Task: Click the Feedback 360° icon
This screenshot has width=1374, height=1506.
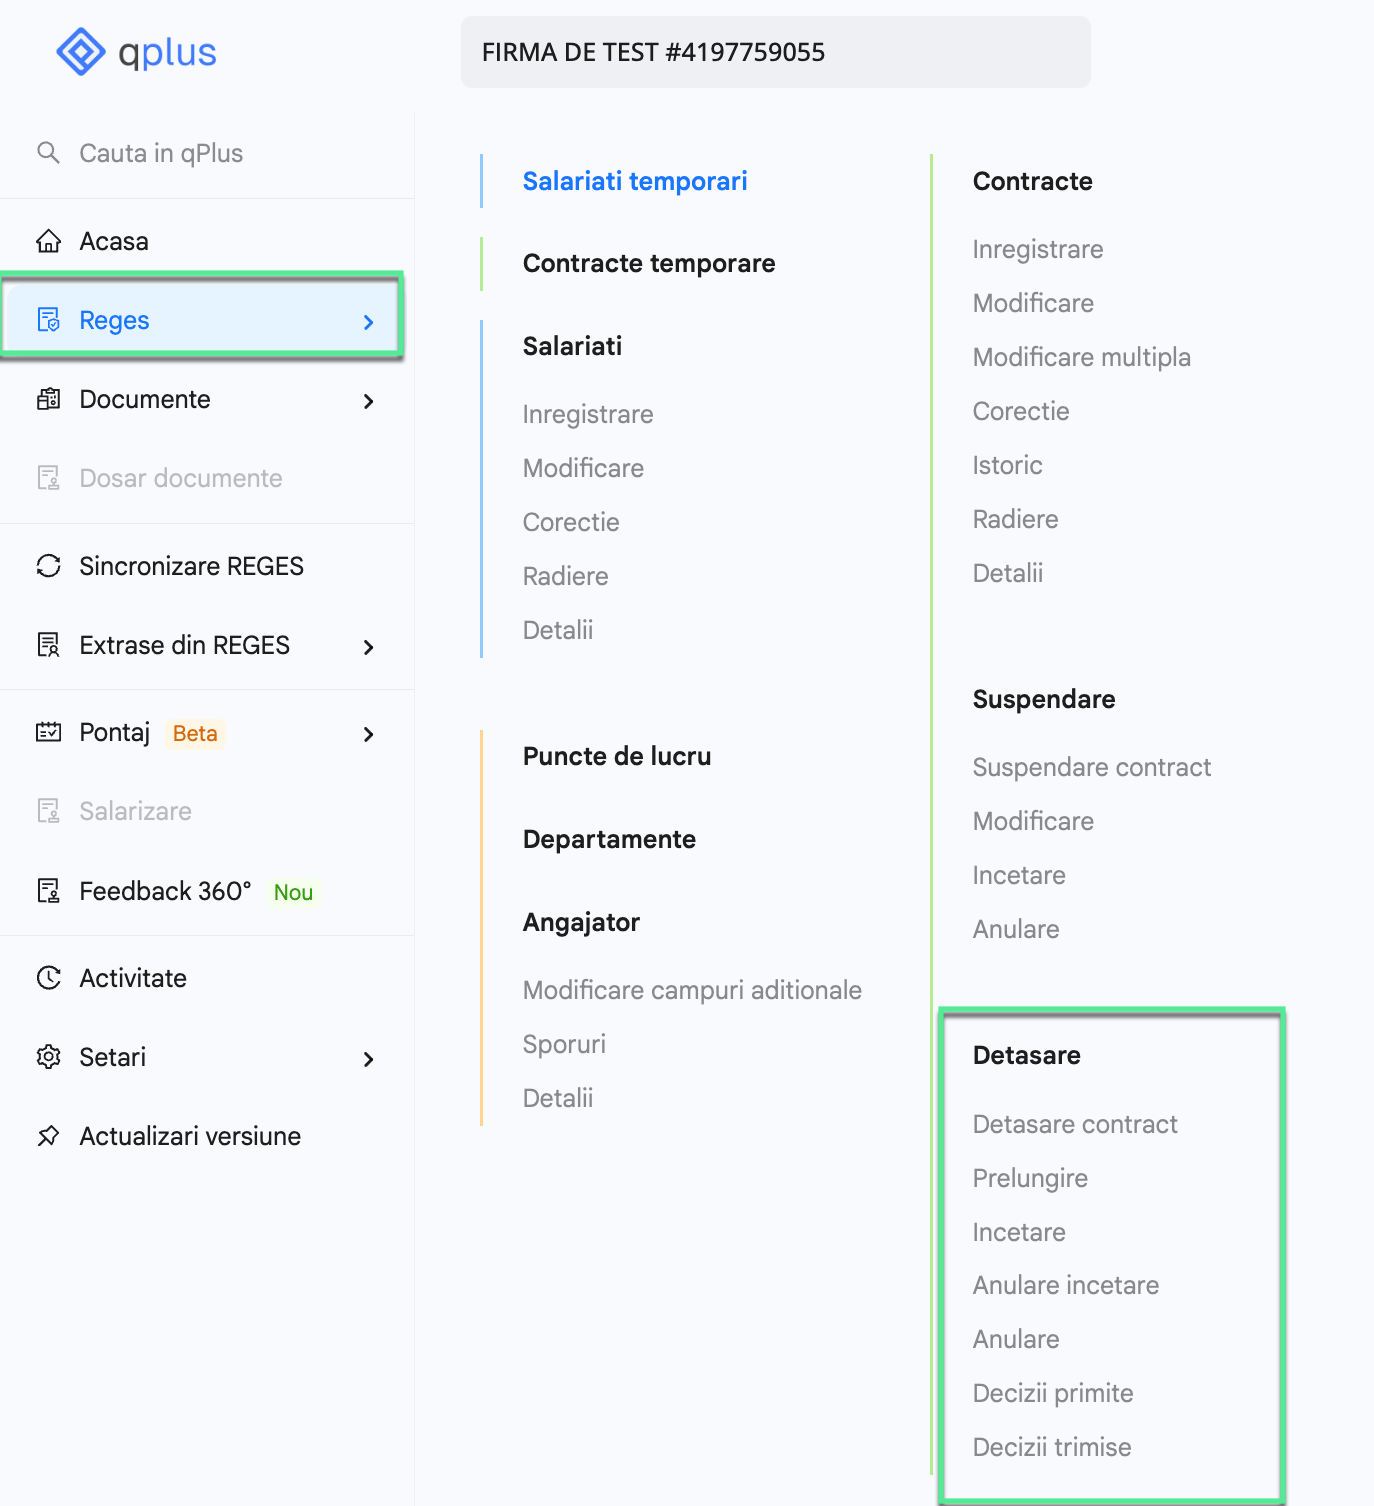Action: (x=48, y=891)
